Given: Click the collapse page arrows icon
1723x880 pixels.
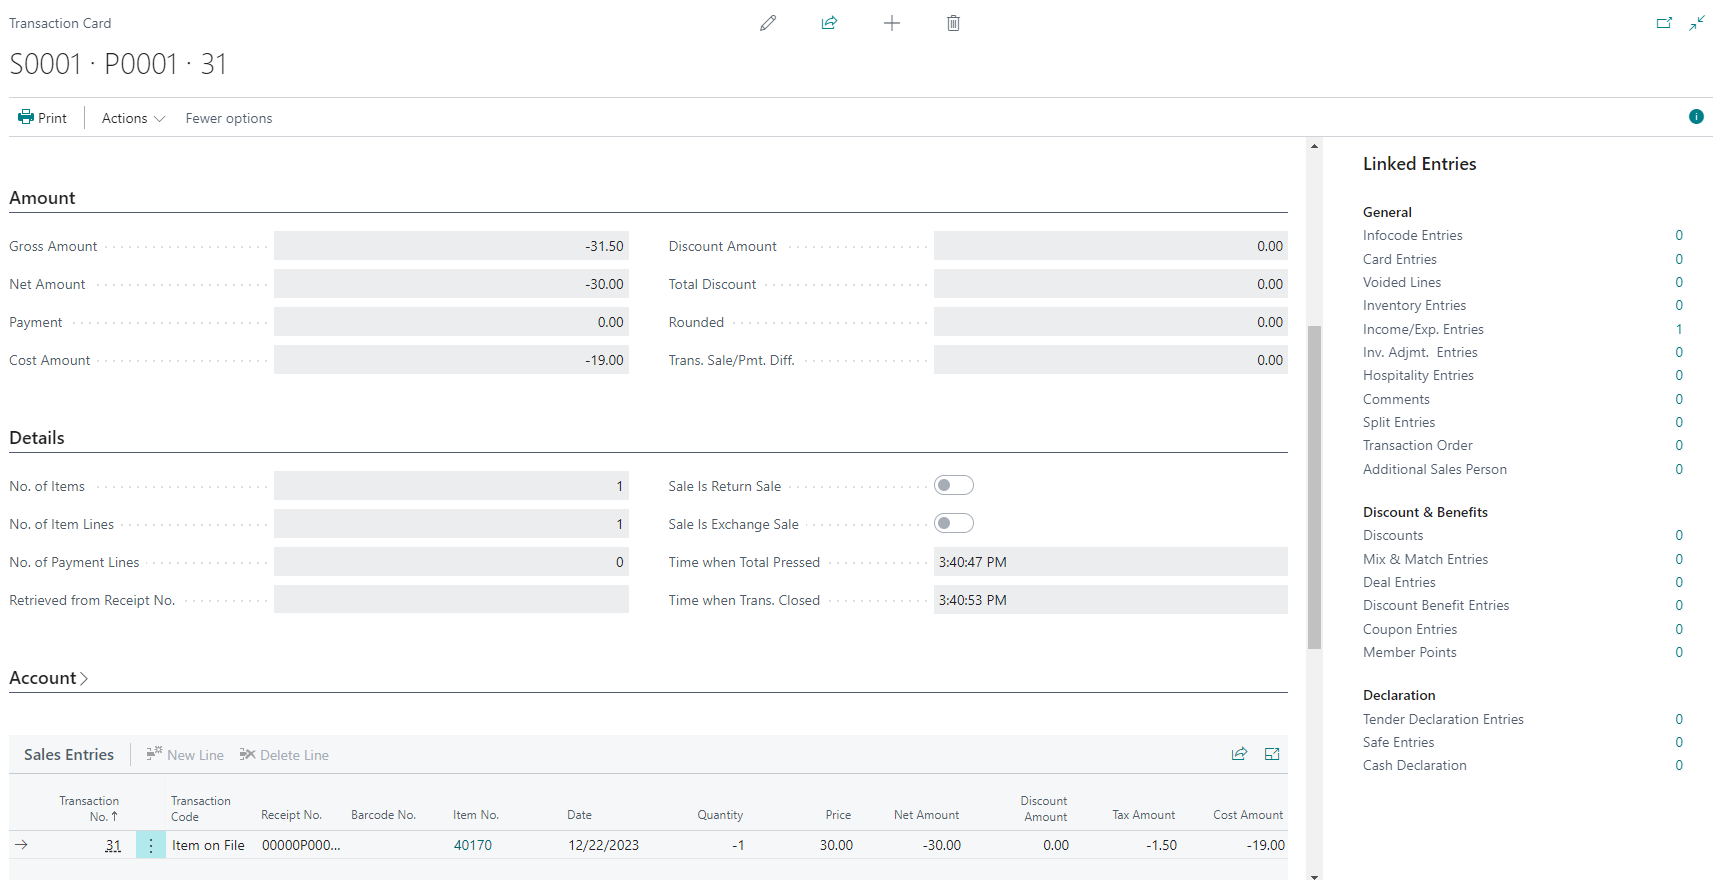Looking at the screenshot, I should click(x=1697, y=23).
